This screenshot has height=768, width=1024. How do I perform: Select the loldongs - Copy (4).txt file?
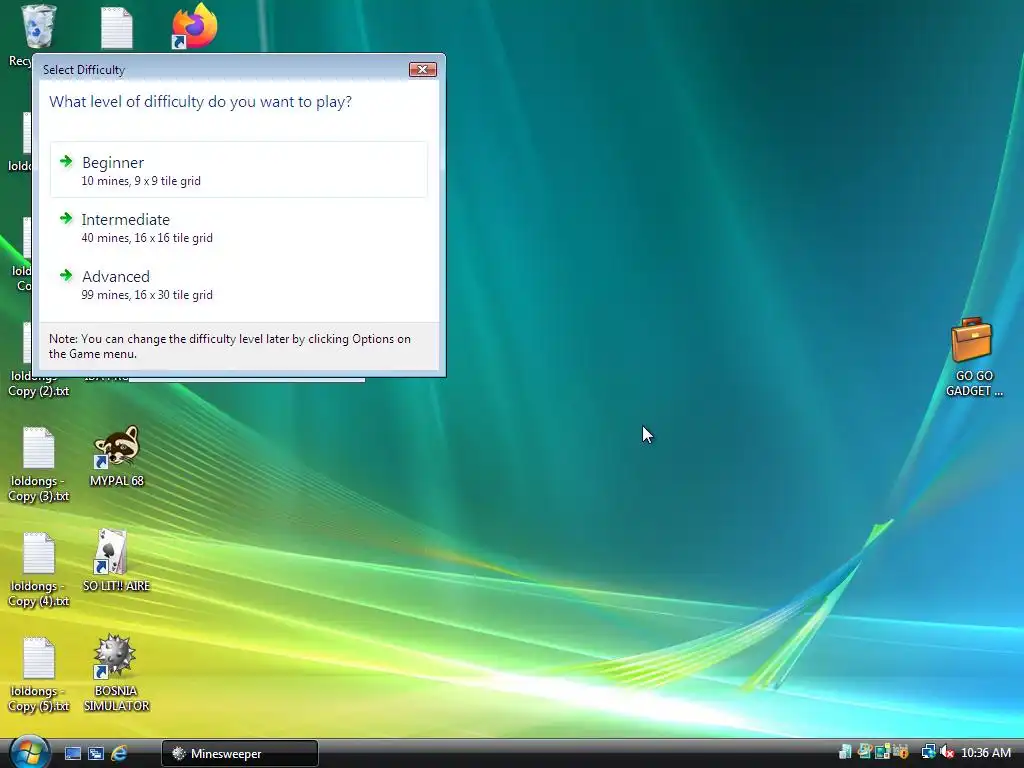point(38,569)
